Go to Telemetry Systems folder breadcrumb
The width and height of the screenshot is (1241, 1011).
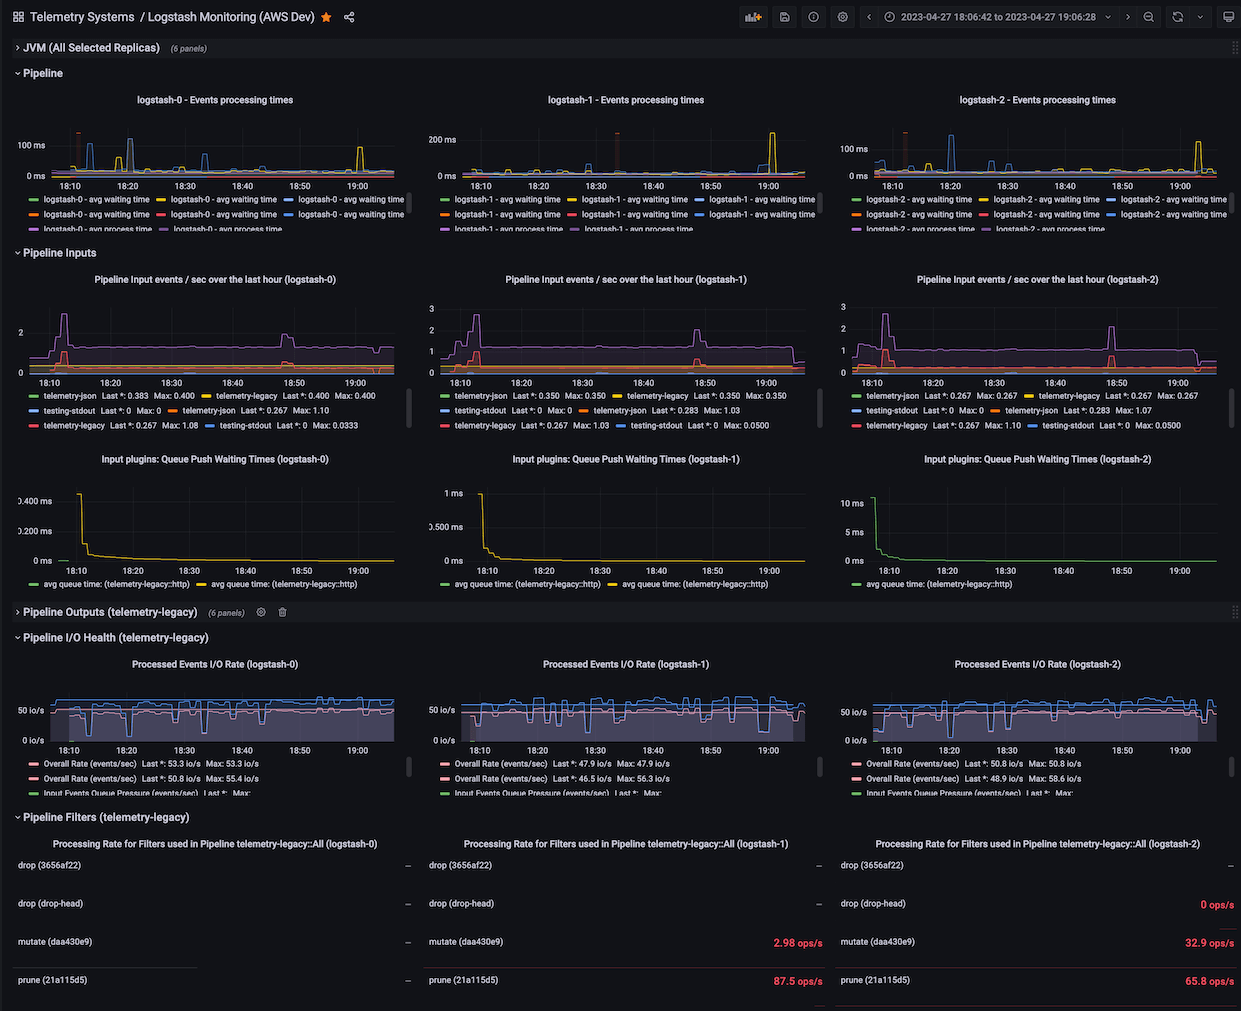tap(82, 17)
